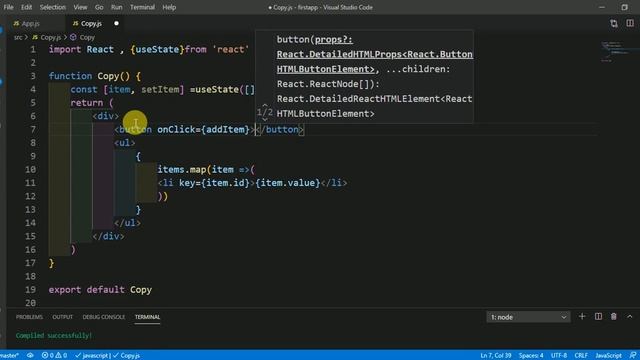Click 'export default Copy' line
The image size is (640, 360).
[100, 290]
